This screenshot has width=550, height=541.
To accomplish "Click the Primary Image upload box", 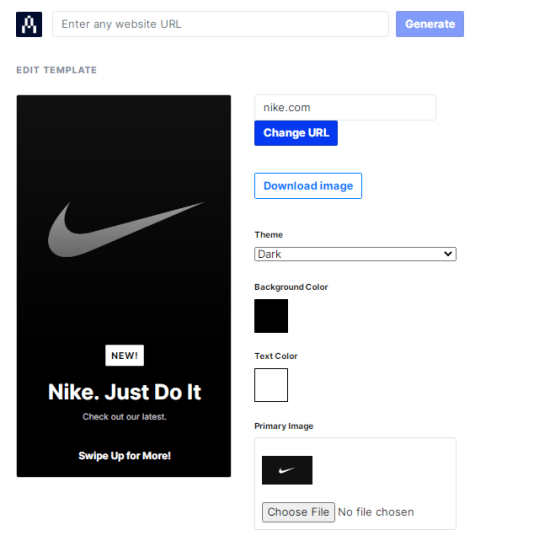I will tap(355, 483).
